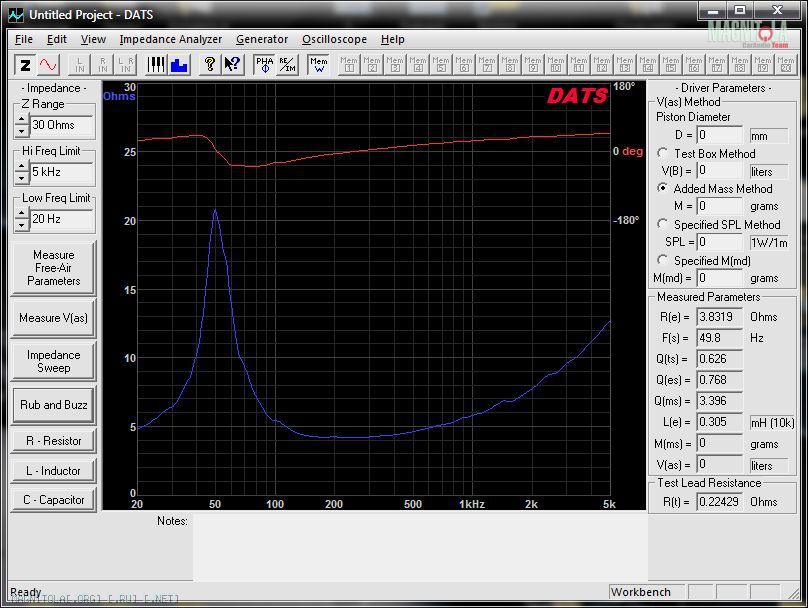Image resolution: width=808 pixels, height=608 pixels.
Task: Open help with the yellow question mark icon
Action: point(210,65)
